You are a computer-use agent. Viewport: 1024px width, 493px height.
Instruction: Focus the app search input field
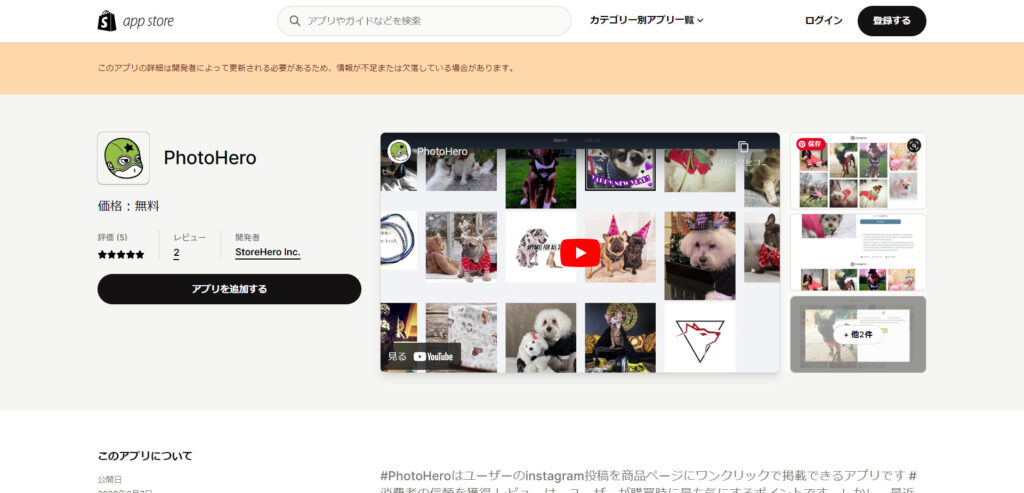[424, 21]
